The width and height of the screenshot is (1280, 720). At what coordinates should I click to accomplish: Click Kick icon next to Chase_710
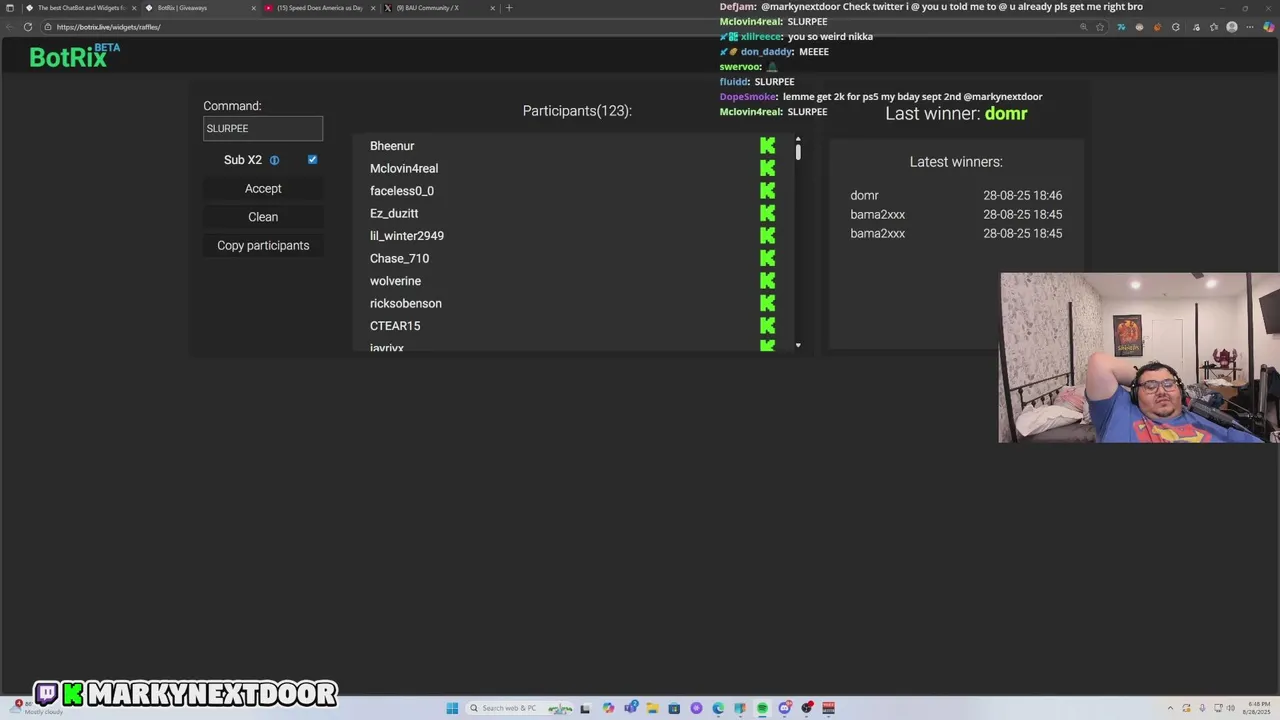(x=767, y=258)
